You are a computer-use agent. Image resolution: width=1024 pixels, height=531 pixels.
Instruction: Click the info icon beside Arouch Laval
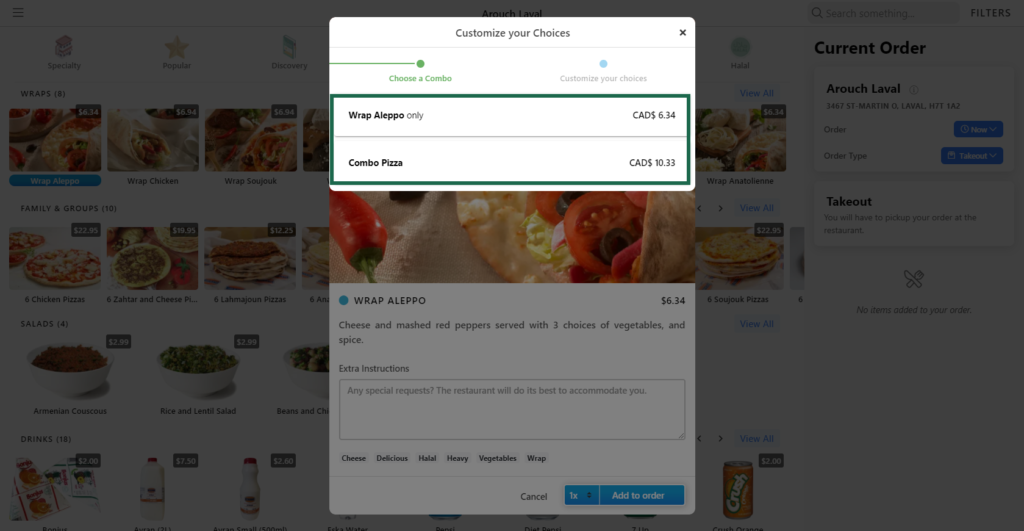point(914,90)
